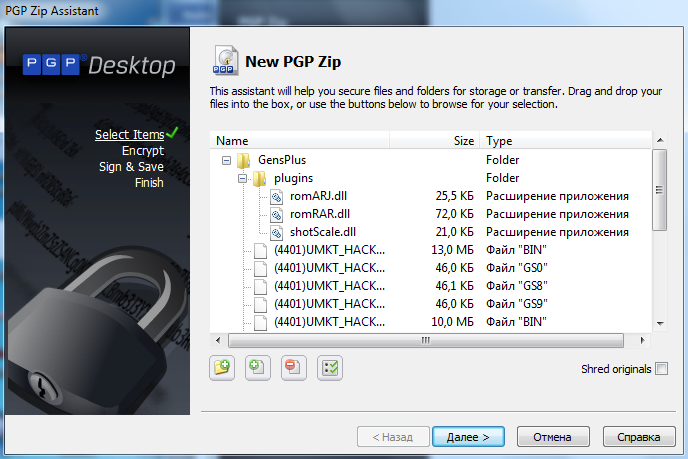Screen dimensions: 688x459
Task: Select the (4401)UMKT_HACK file sized 13,0 МБ
Action: tap(330, 250)
